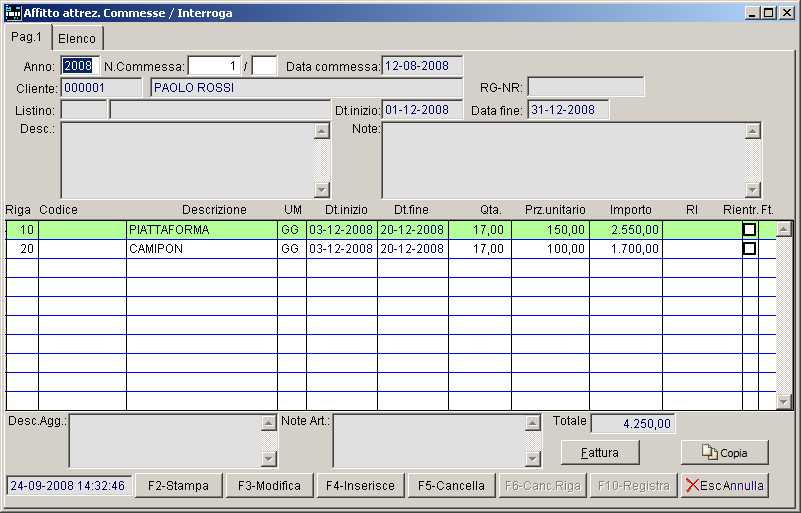The width and height of the screenshot is (801, 513).
Task: Click F2-Stampa button
Action: 178,485
